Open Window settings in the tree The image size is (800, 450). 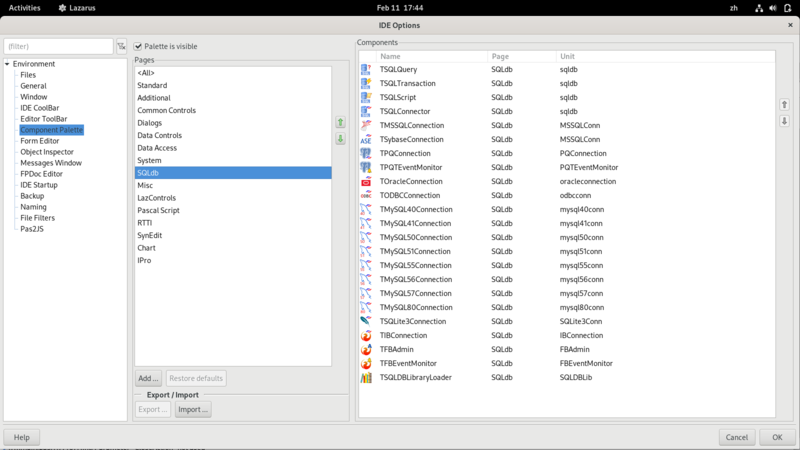point(34,97)
